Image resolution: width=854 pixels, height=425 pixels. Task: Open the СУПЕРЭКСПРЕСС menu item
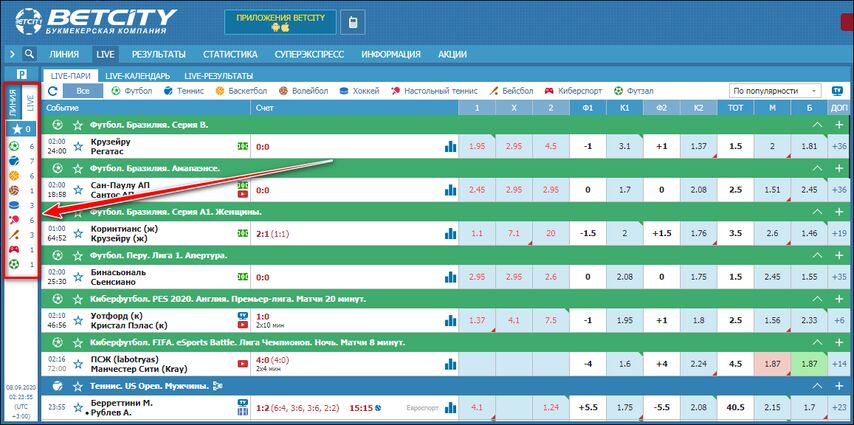309,54
